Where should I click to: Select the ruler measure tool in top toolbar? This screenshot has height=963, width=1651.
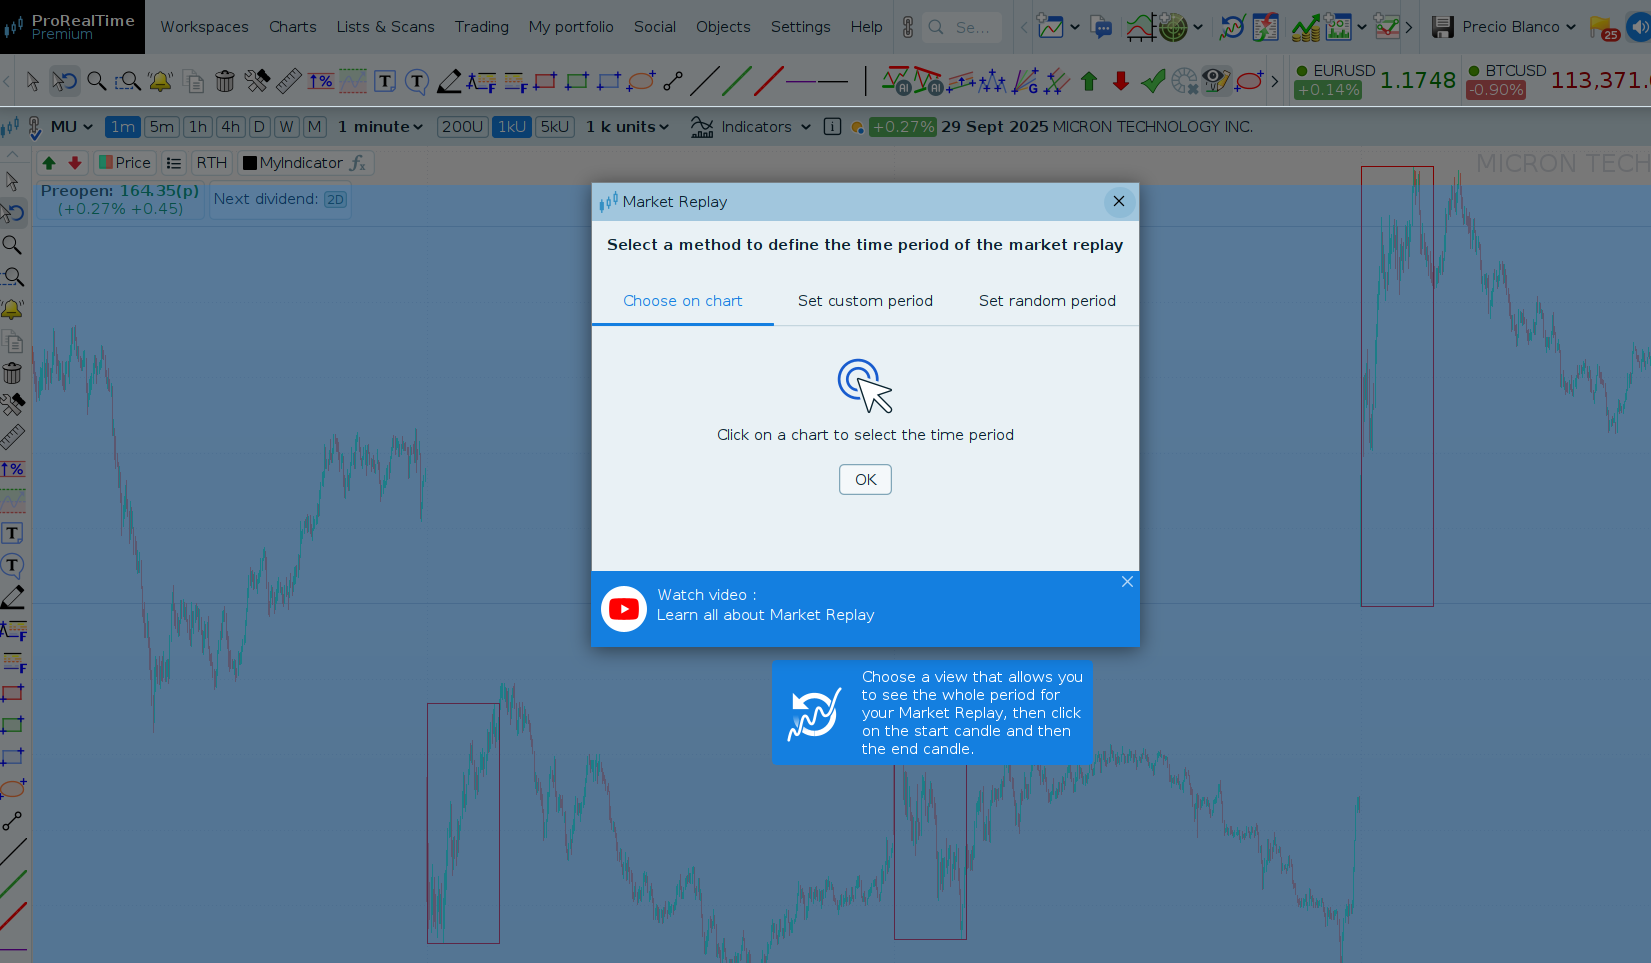tap(289, 81)
